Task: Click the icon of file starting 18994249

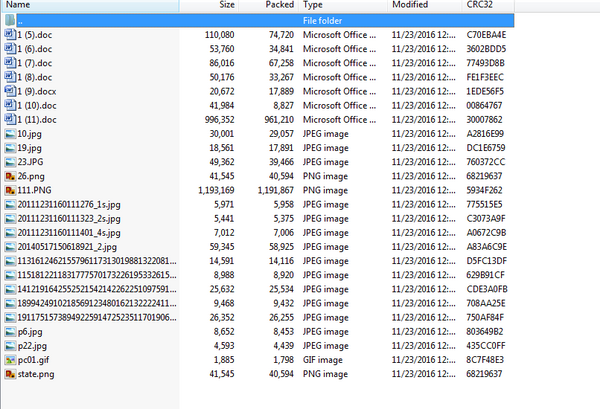Action: click(10, 304)
